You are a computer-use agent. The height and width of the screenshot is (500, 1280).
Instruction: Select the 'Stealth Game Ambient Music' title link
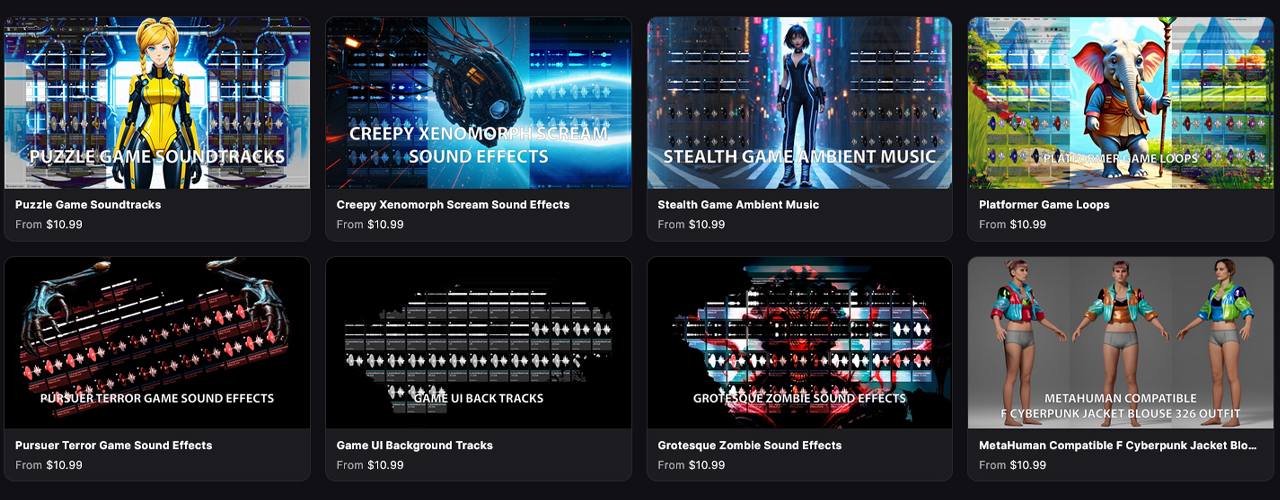738,205
